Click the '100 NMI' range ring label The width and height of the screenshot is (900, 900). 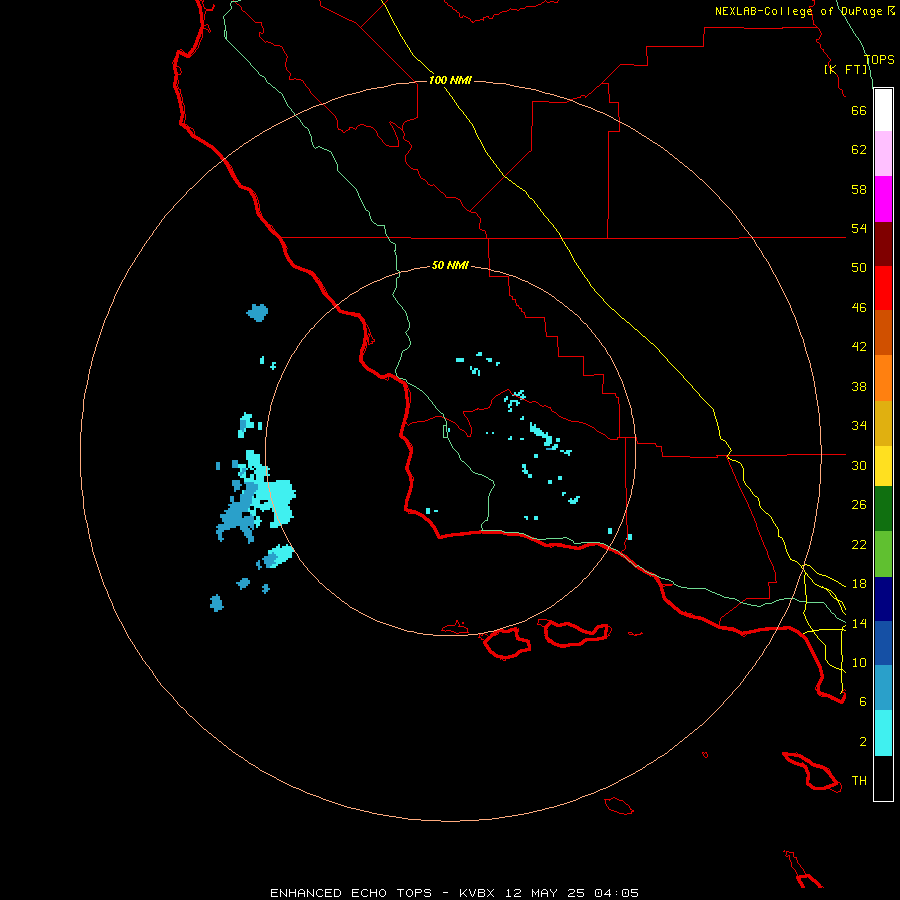point(450,80)
